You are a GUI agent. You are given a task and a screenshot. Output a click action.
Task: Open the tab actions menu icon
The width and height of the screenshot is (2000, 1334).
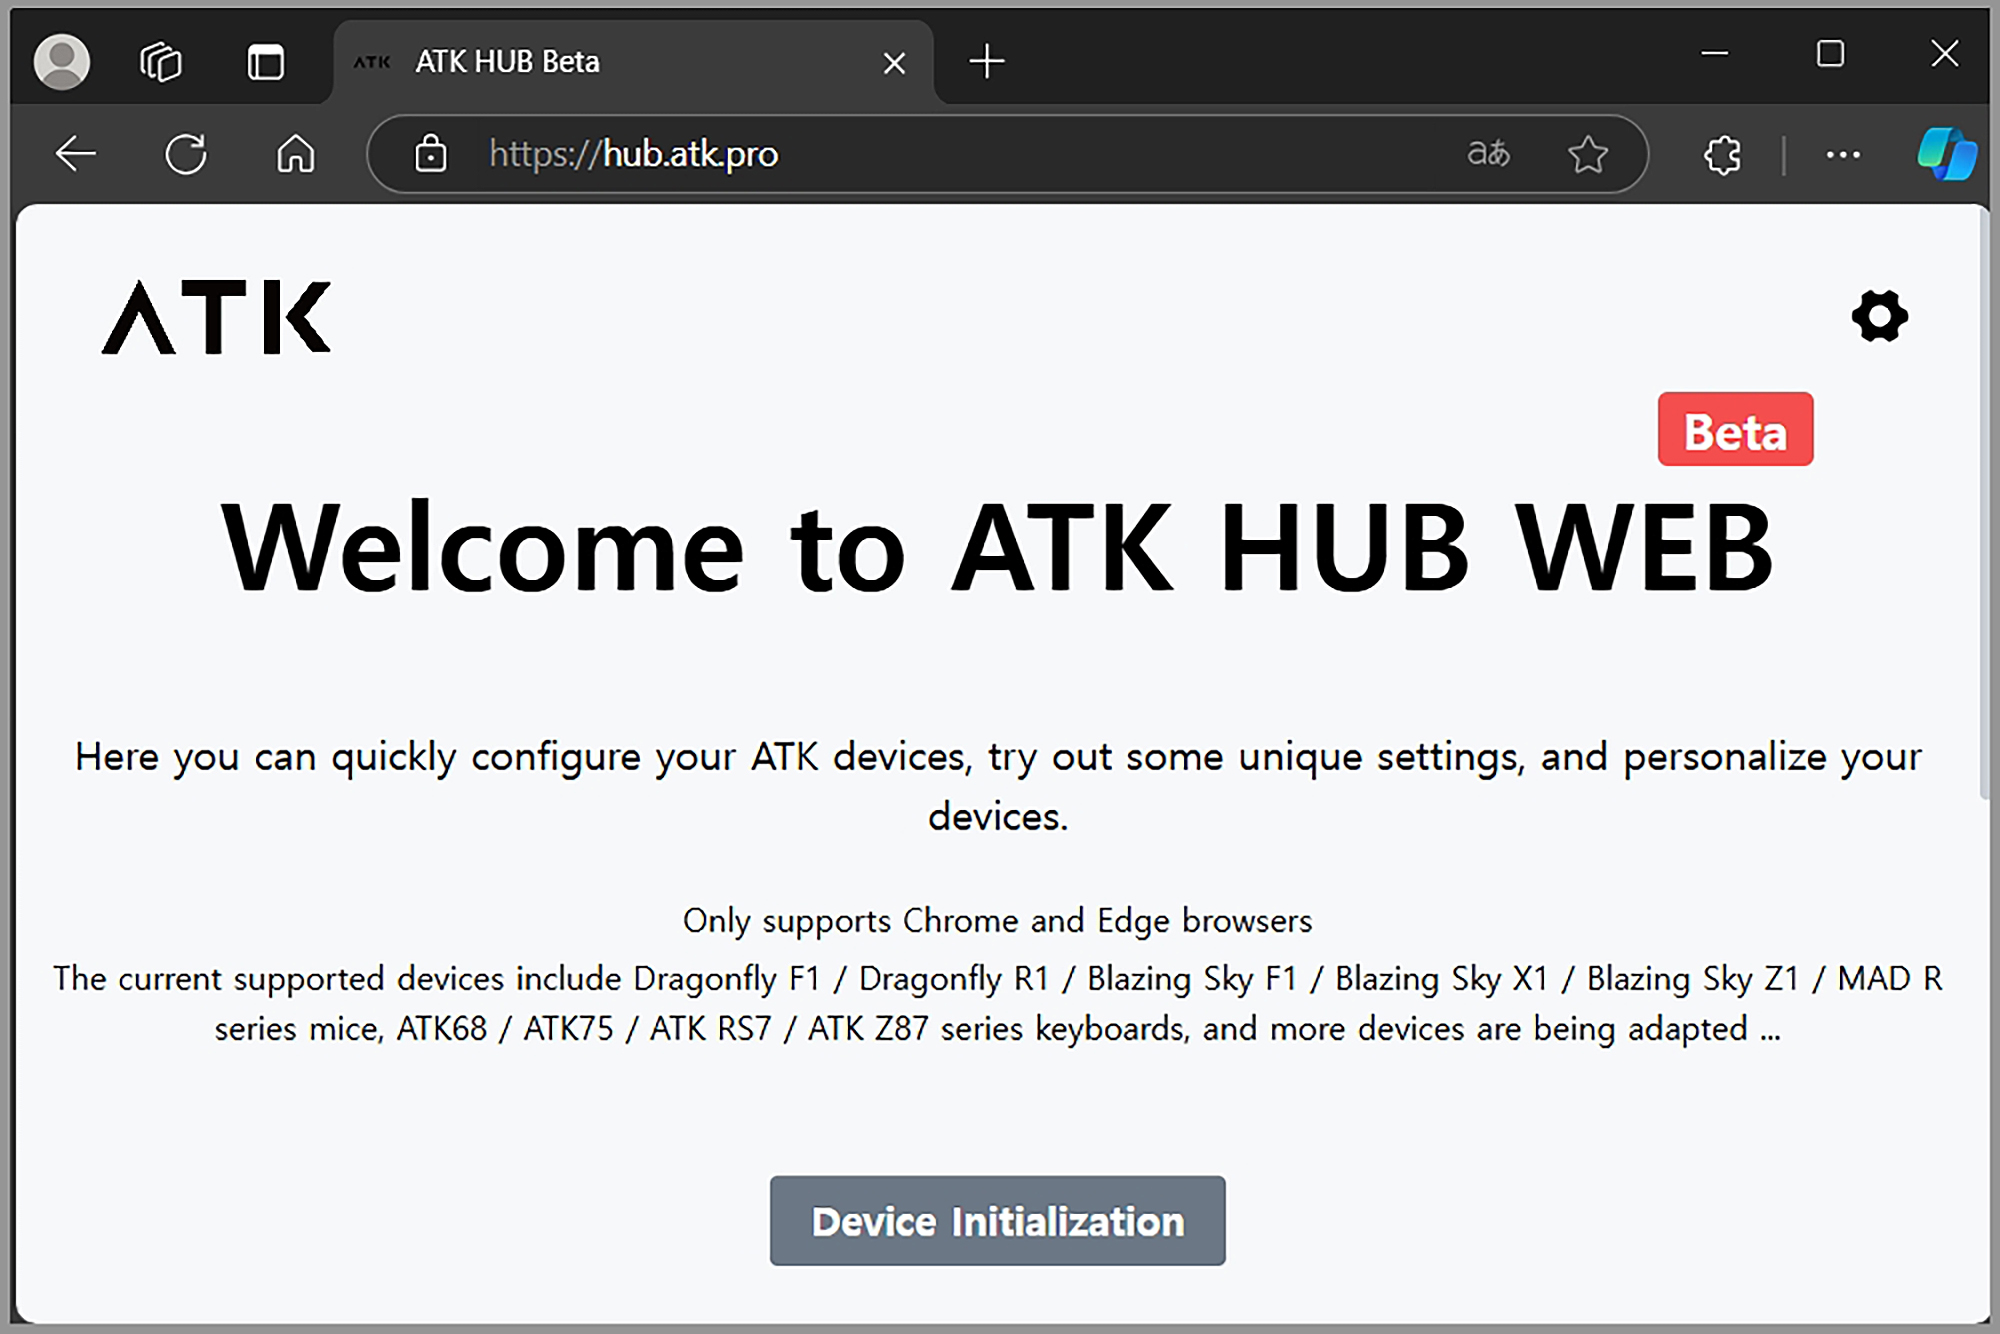[266, 62]
